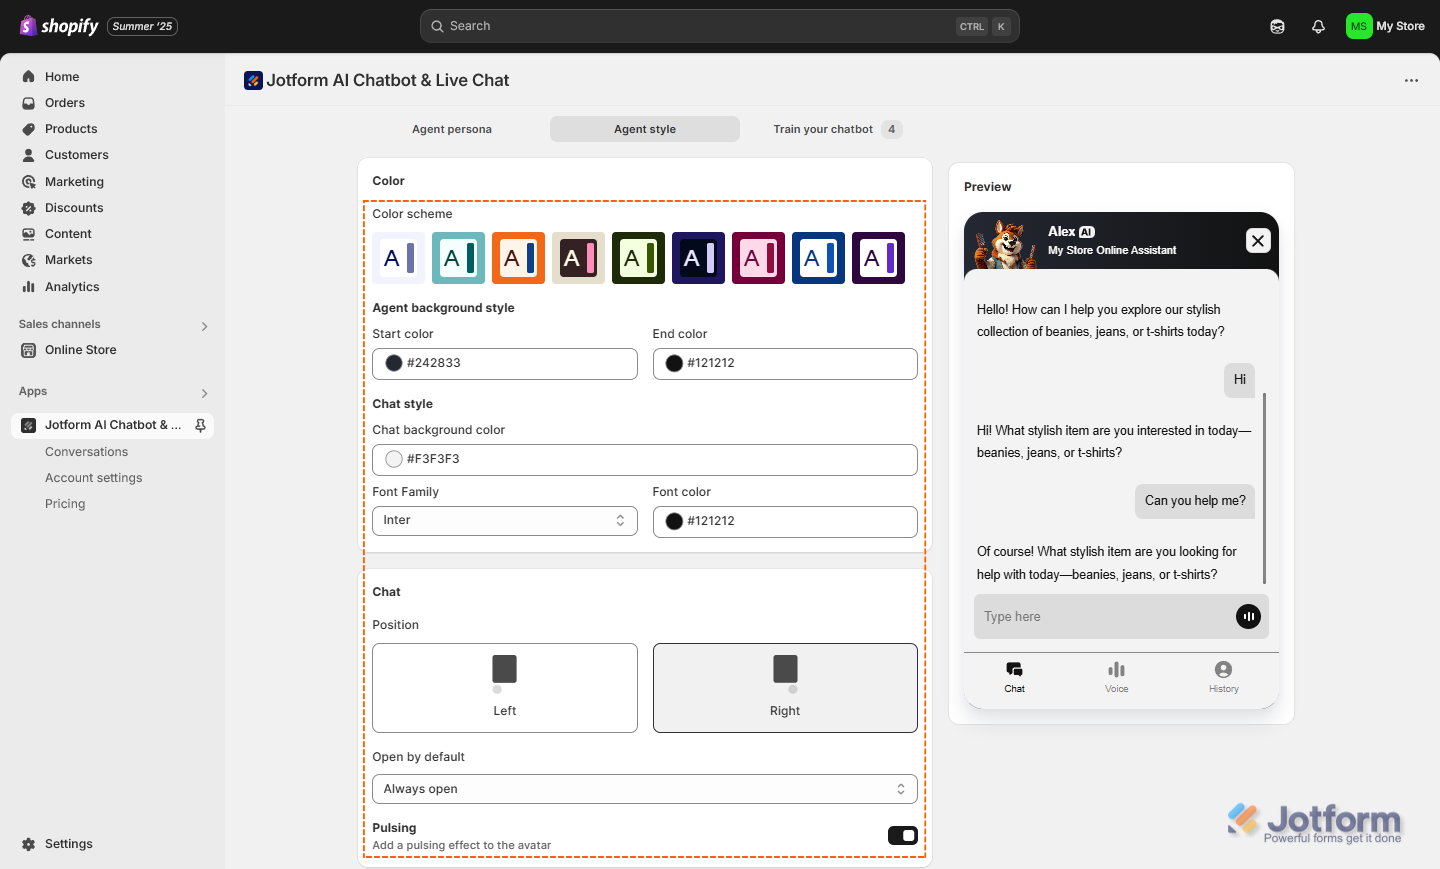
Task: Click the MS store avatar
Action: click(1359, 26)
